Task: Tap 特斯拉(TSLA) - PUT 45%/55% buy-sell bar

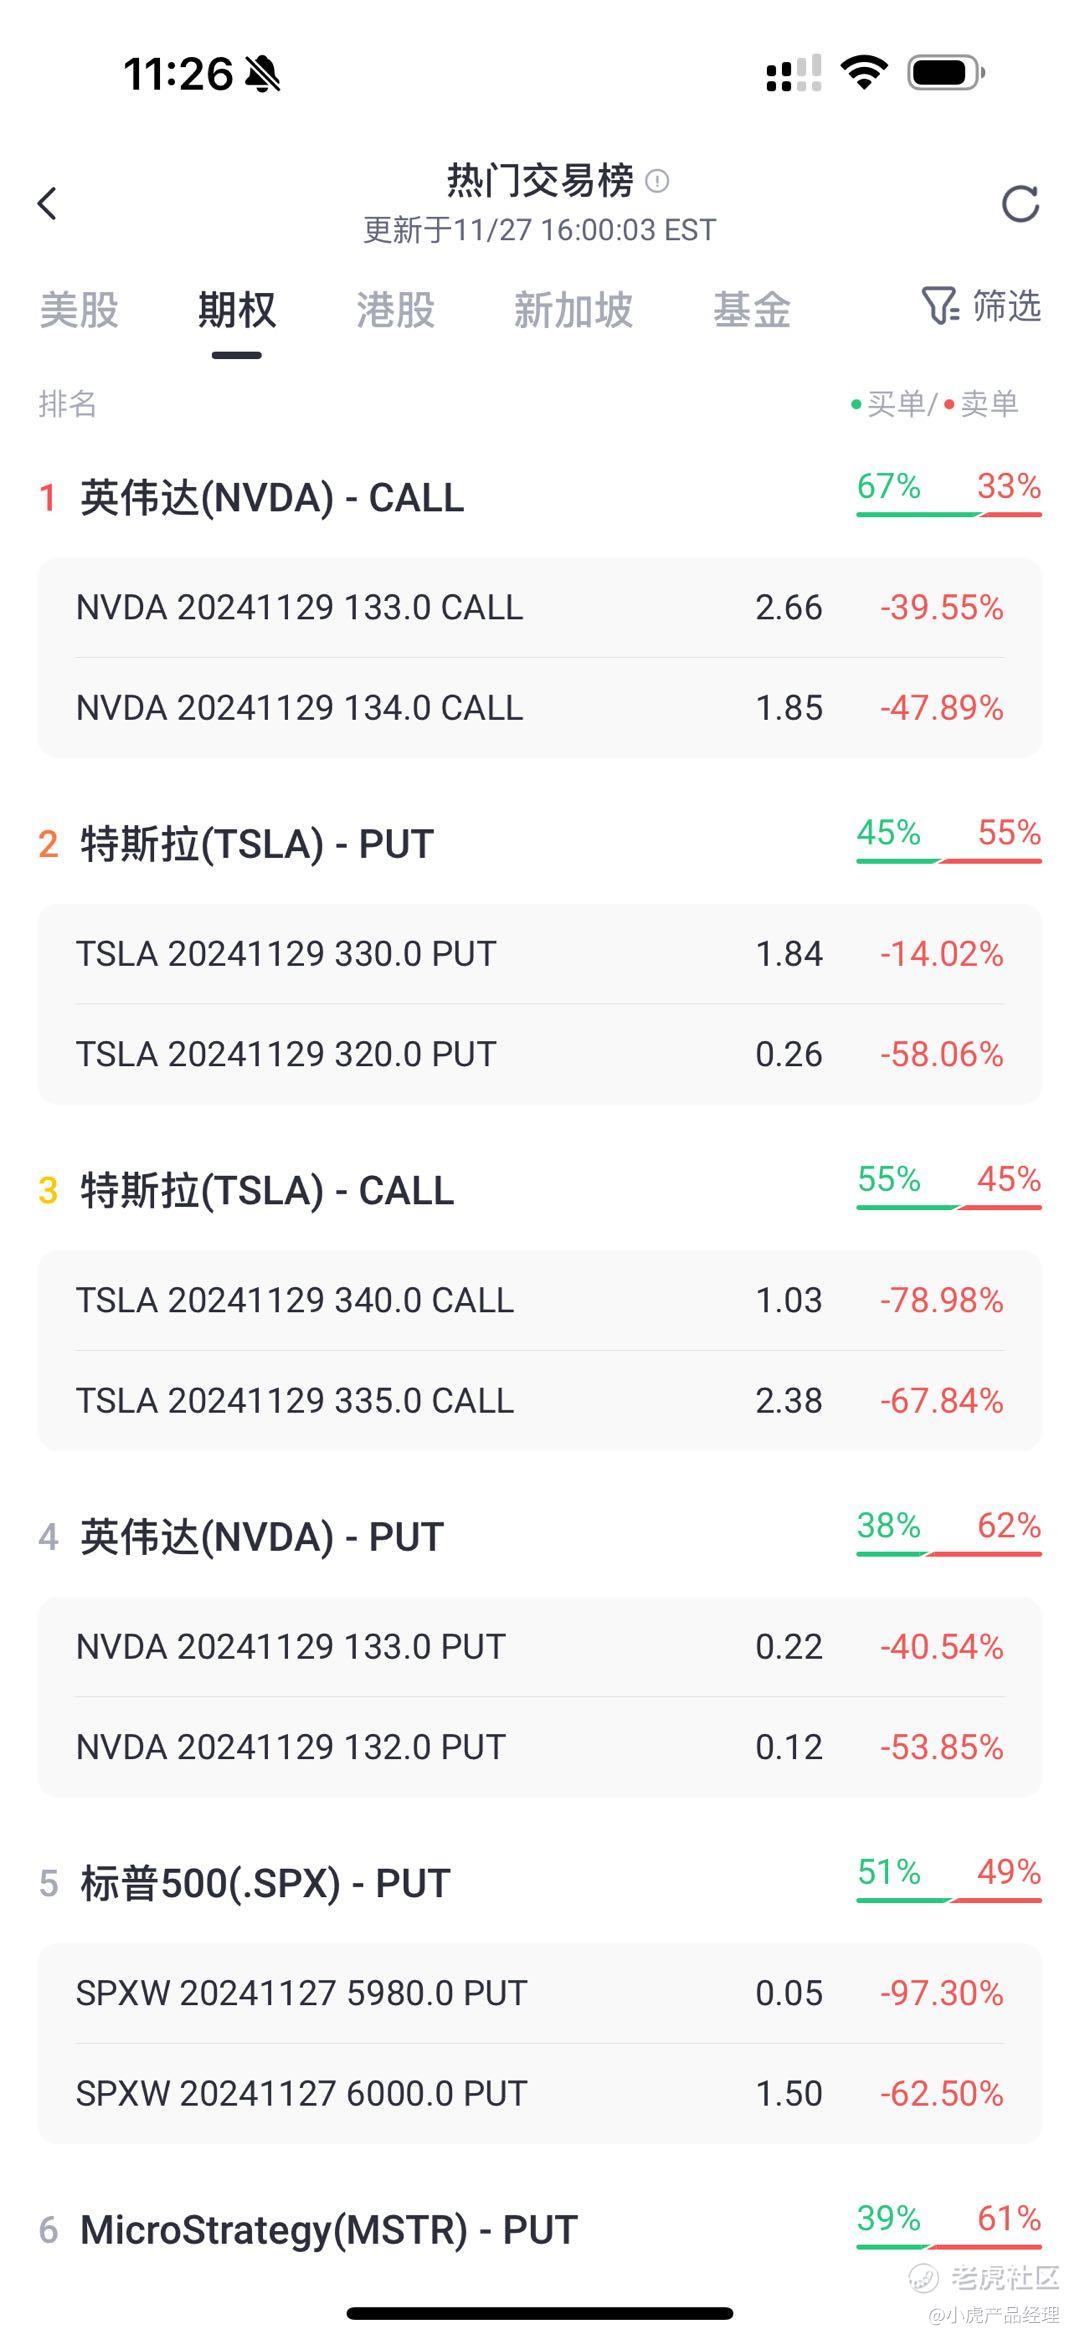Action: (x=948, y=860)
